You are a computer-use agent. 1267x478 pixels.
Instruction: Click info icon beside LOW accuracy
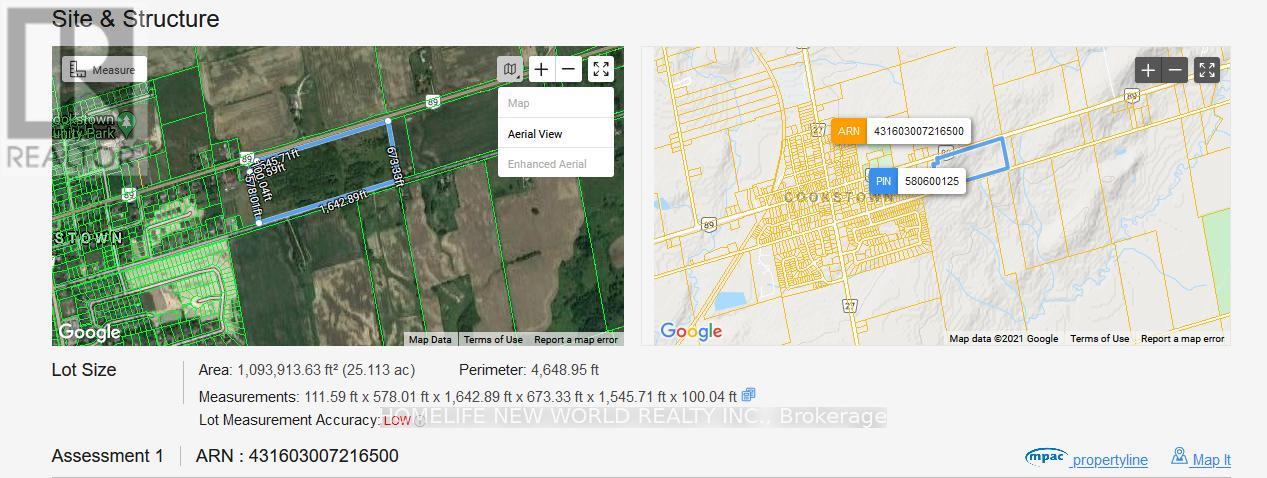420,421
